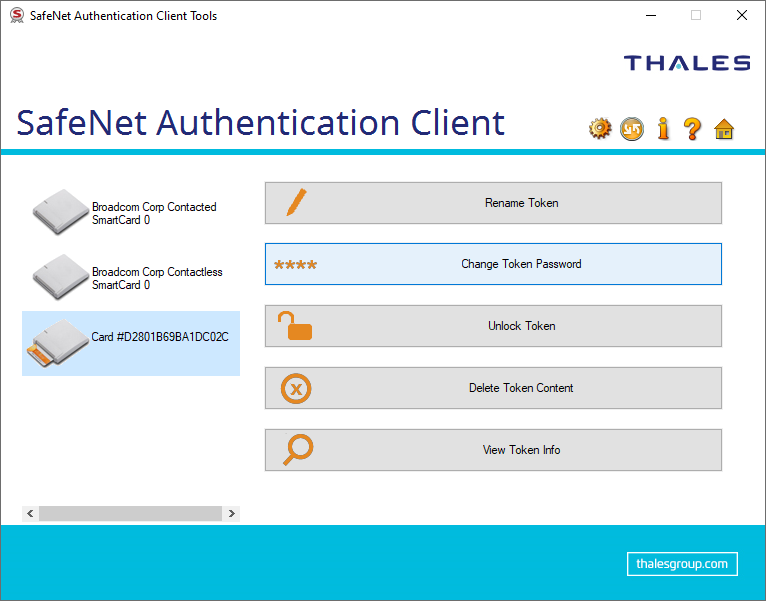Click the open padlock icon on Unlock Token

click(295, 326)
